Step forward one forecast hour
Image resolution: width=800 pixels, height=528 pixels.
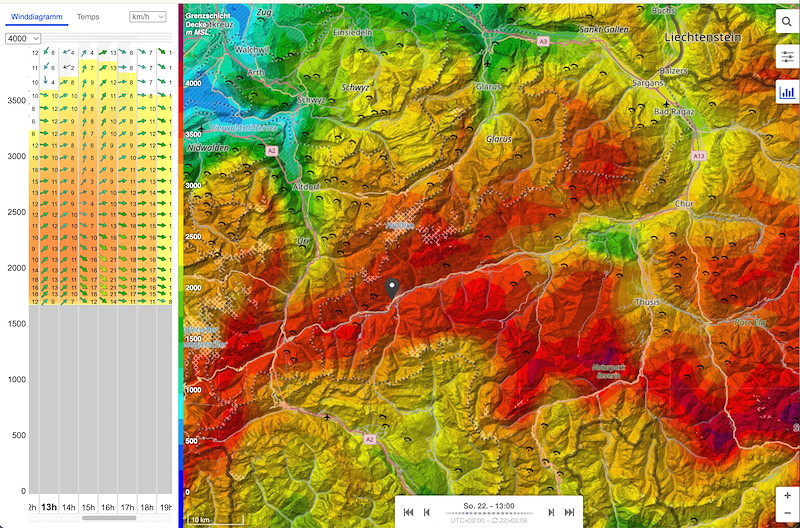pos(551,512)
